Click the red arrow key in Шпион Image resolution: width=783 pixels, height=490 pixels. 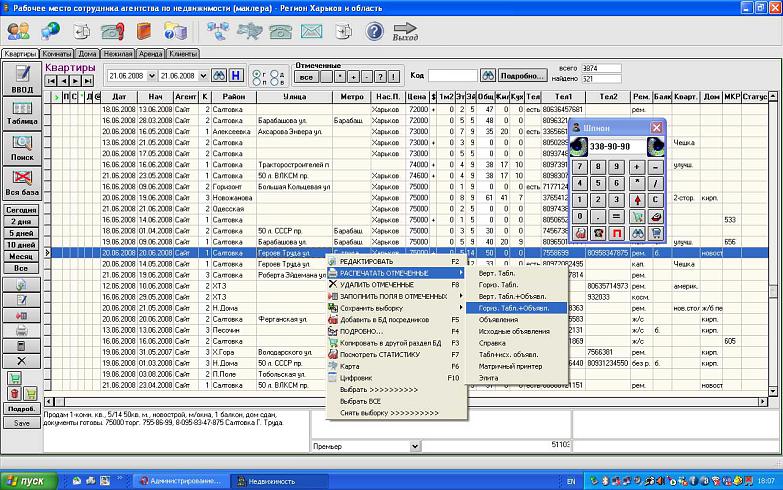pos(637,200)
